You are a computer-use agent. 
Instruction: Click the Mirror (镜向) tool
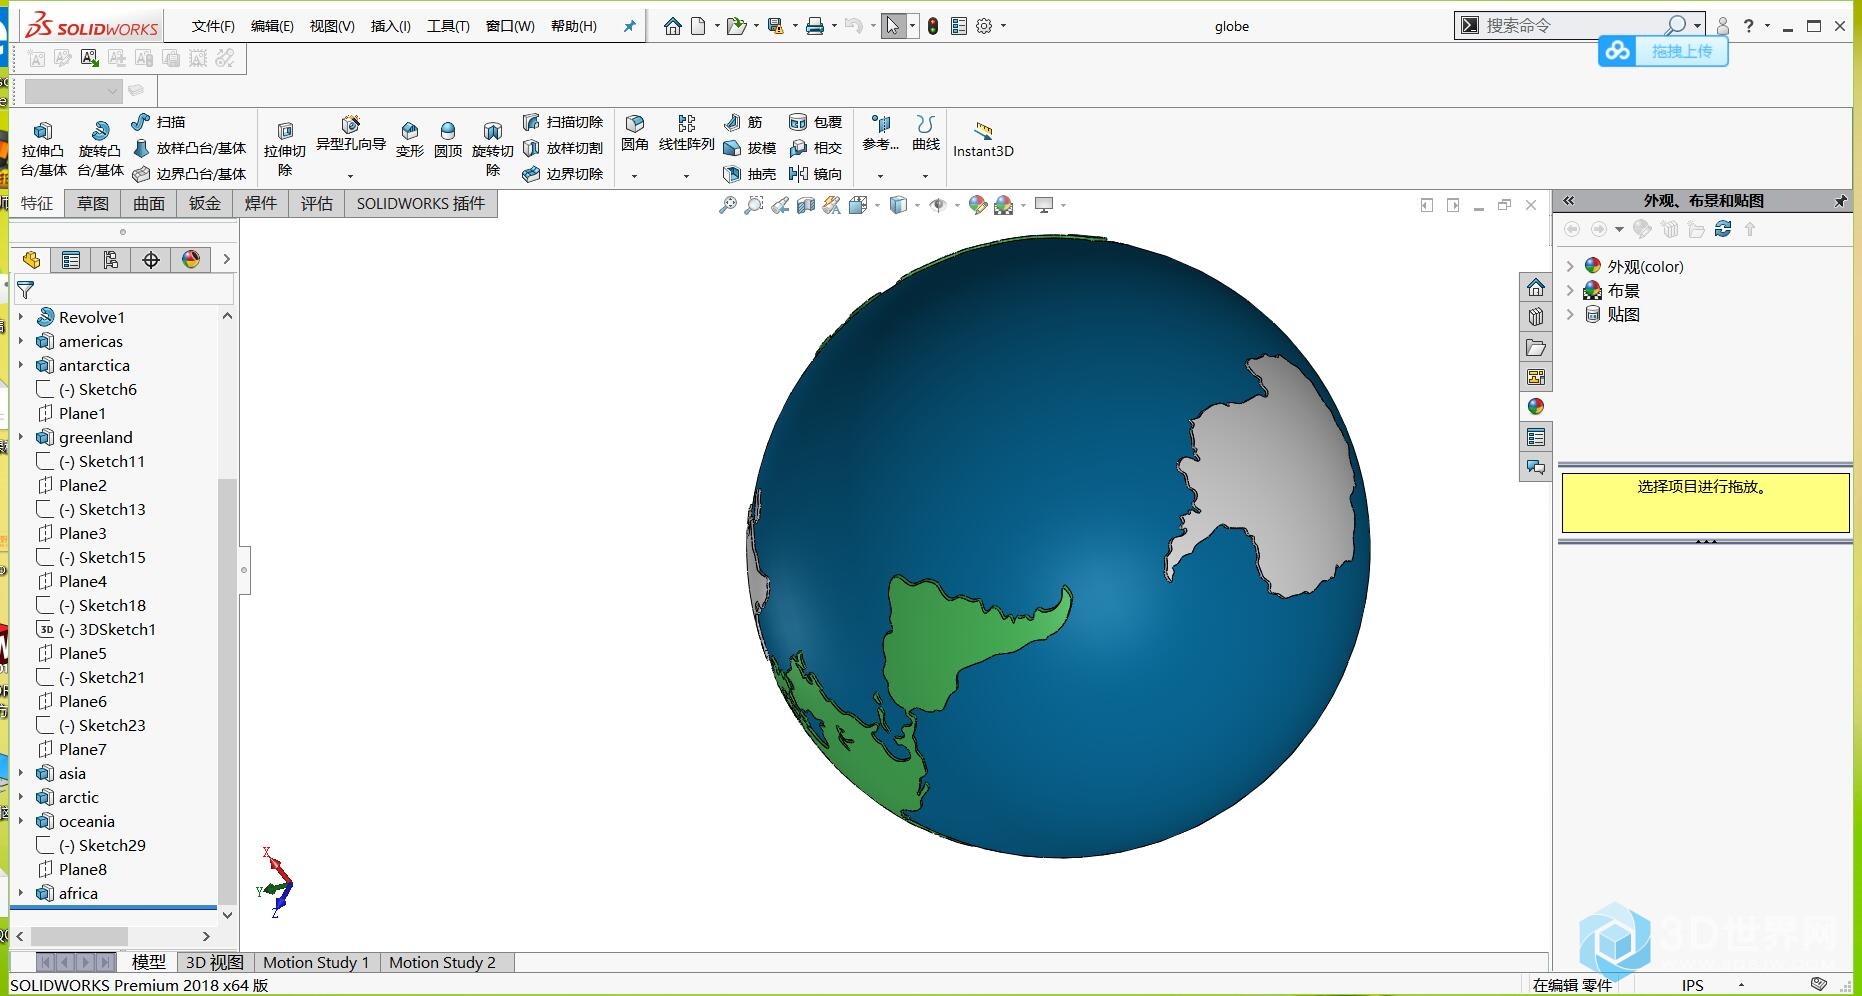pyautogui.click(x=815, y=174)
